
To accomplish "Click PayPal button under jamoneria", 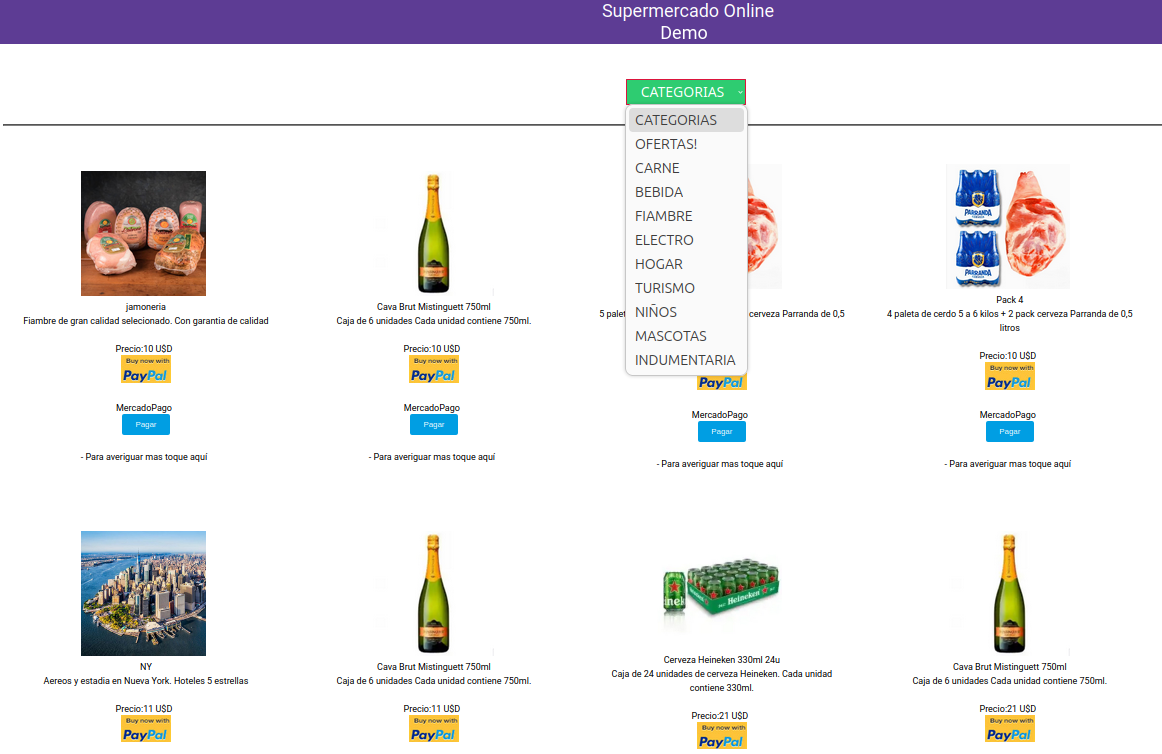I will click(146, 369).
